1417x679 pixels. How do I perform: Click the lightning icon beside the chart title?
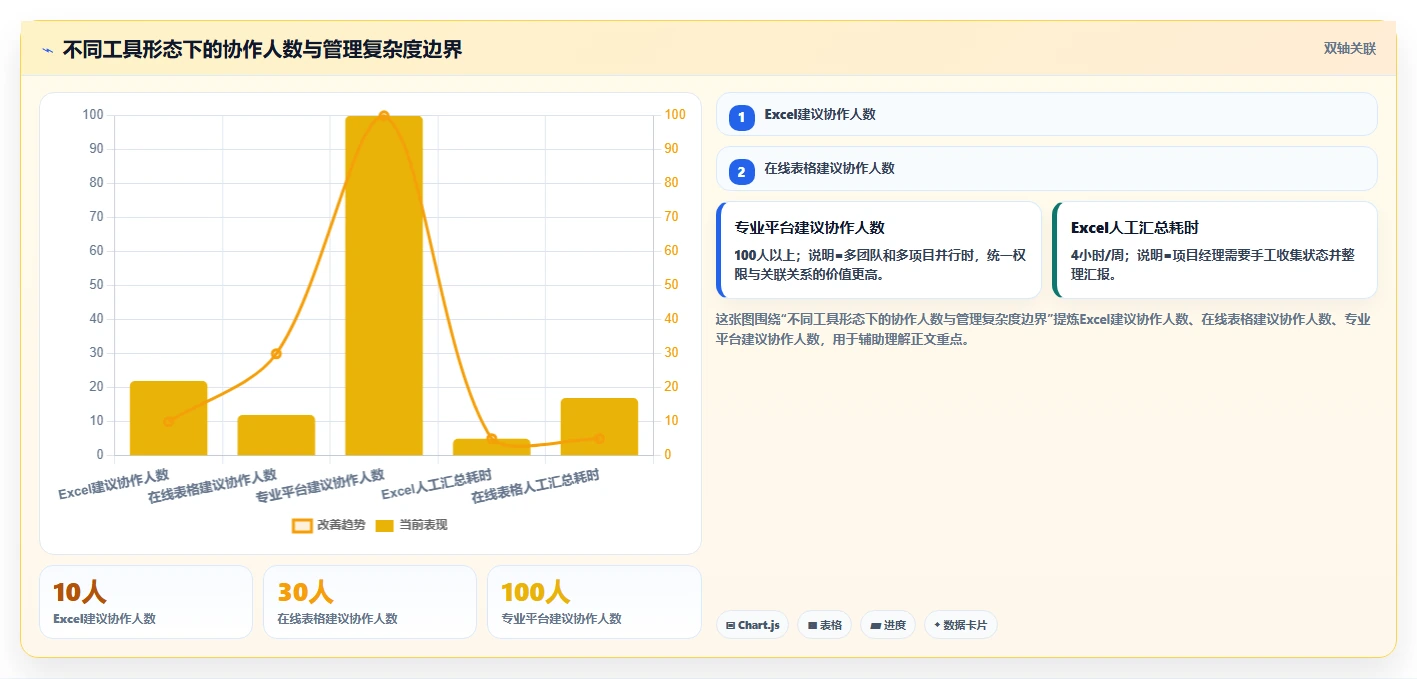coord(48,50)
